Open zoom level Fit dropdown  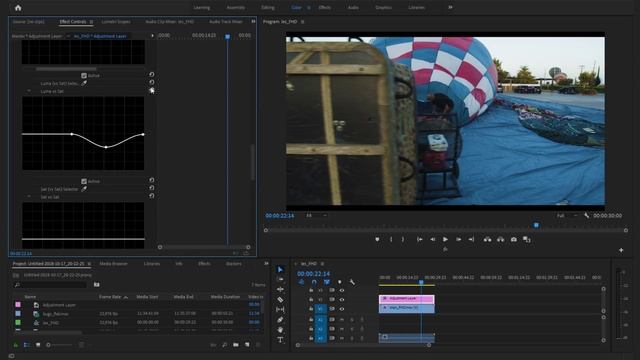click(317, 216)
